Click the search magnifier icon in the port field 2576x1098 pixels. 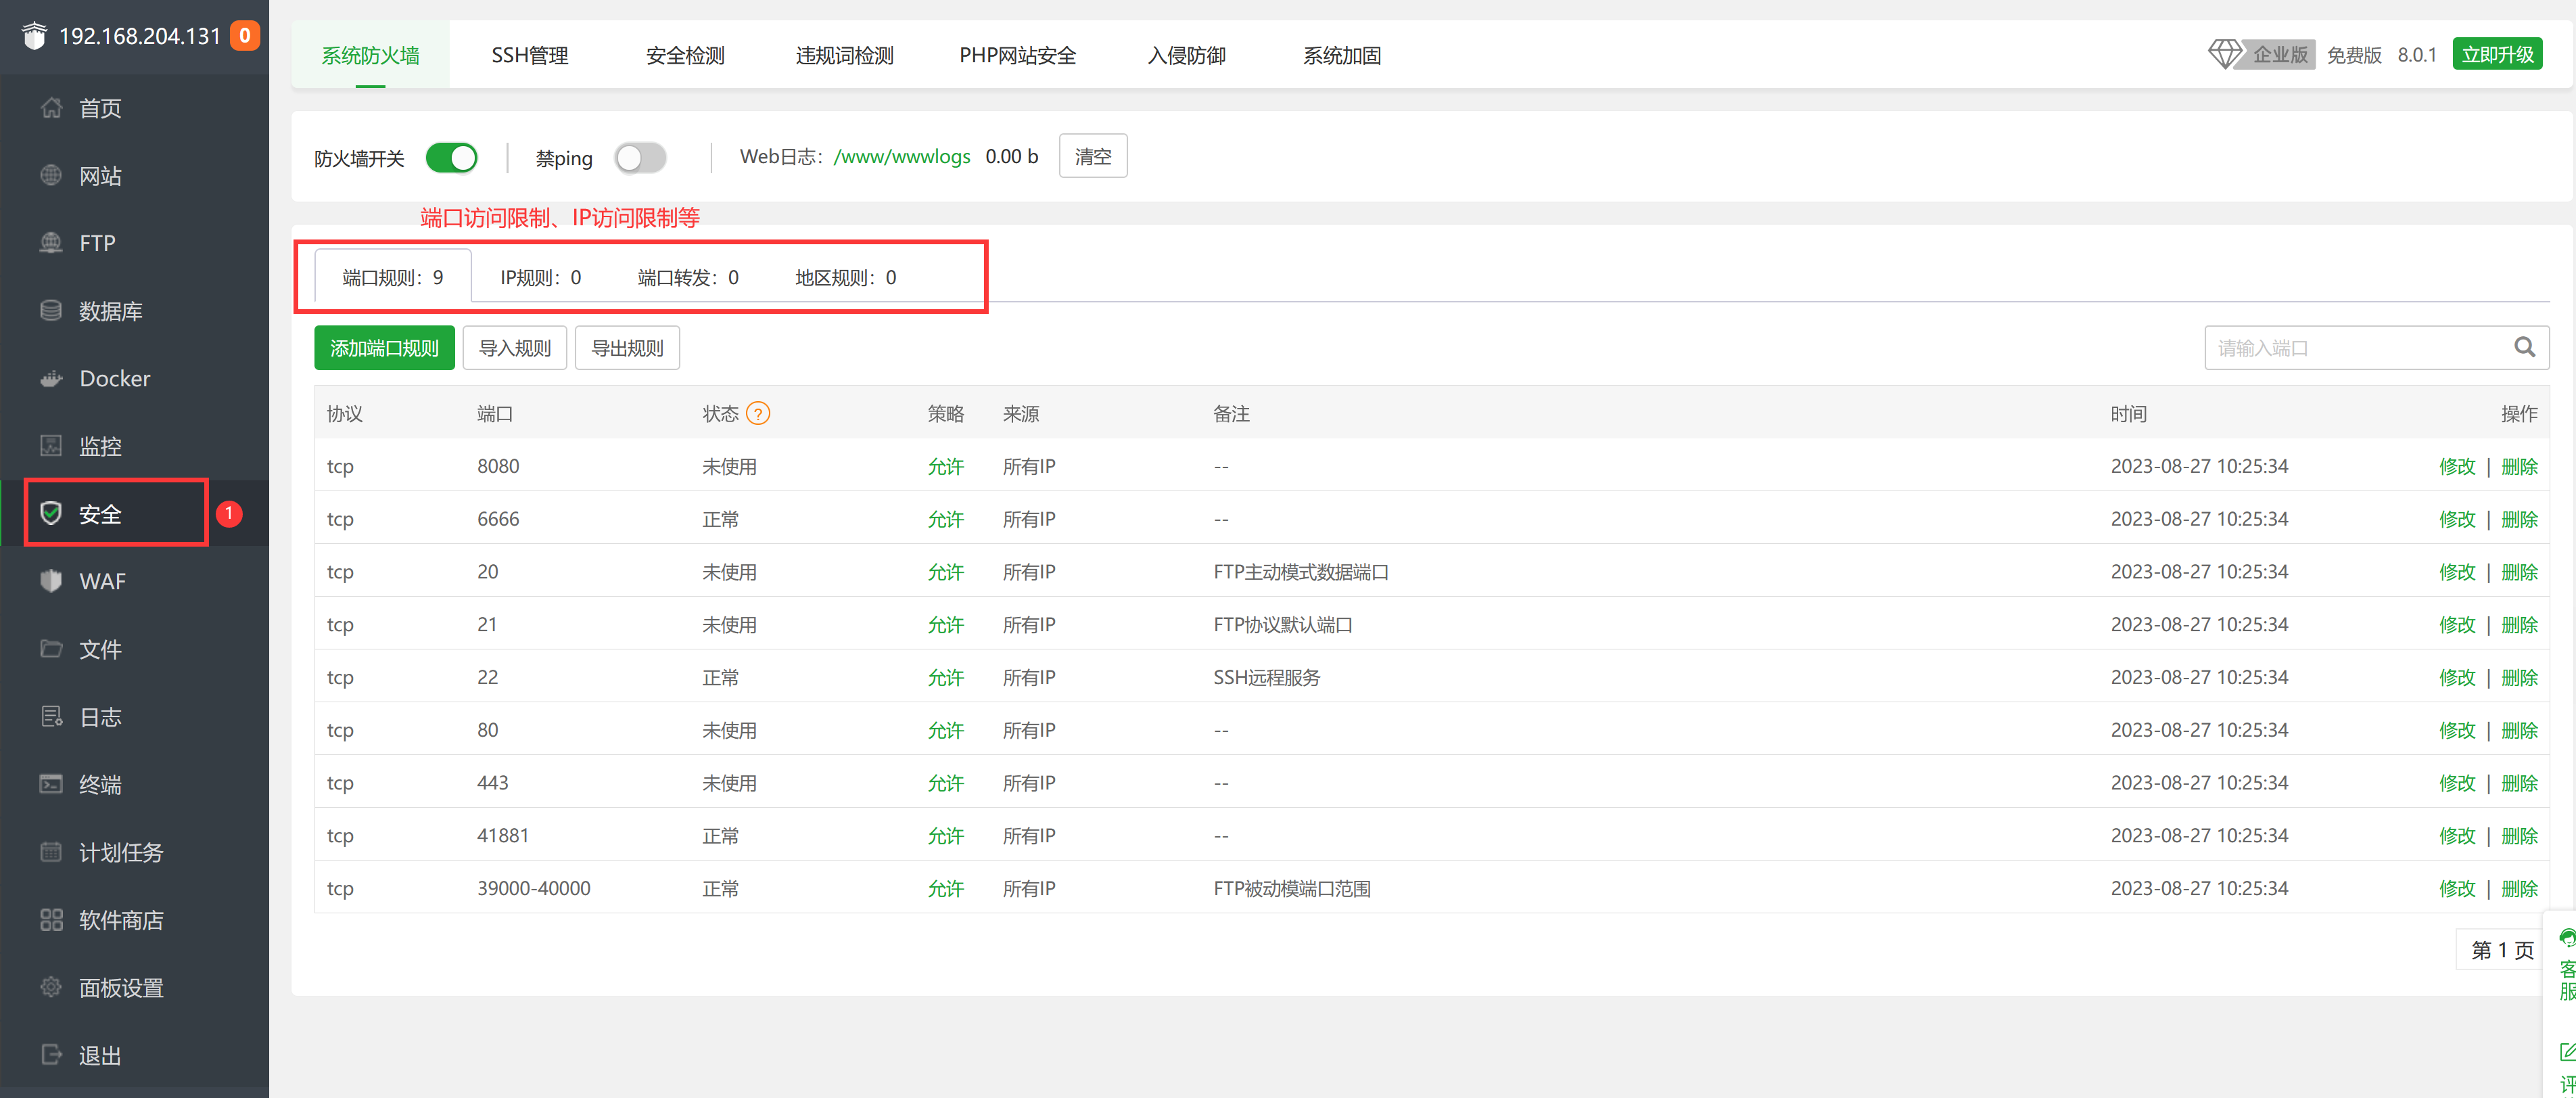[2524, 348]
